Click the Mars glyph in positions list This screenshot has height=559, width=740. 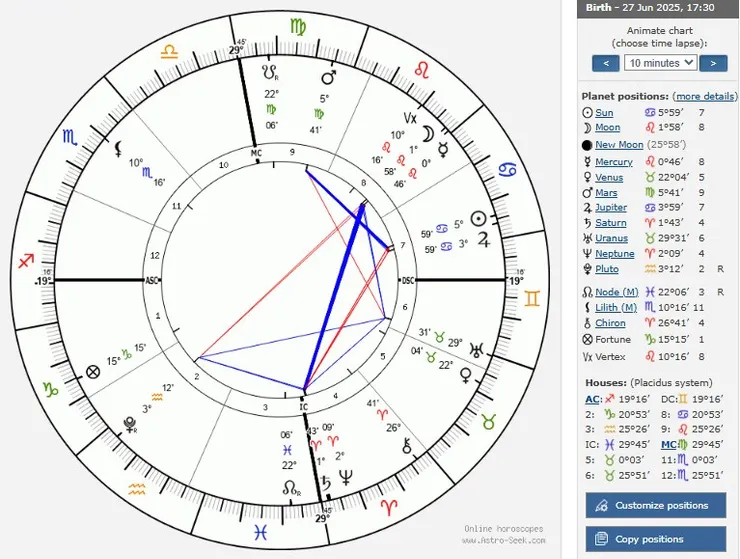[587, 193]
